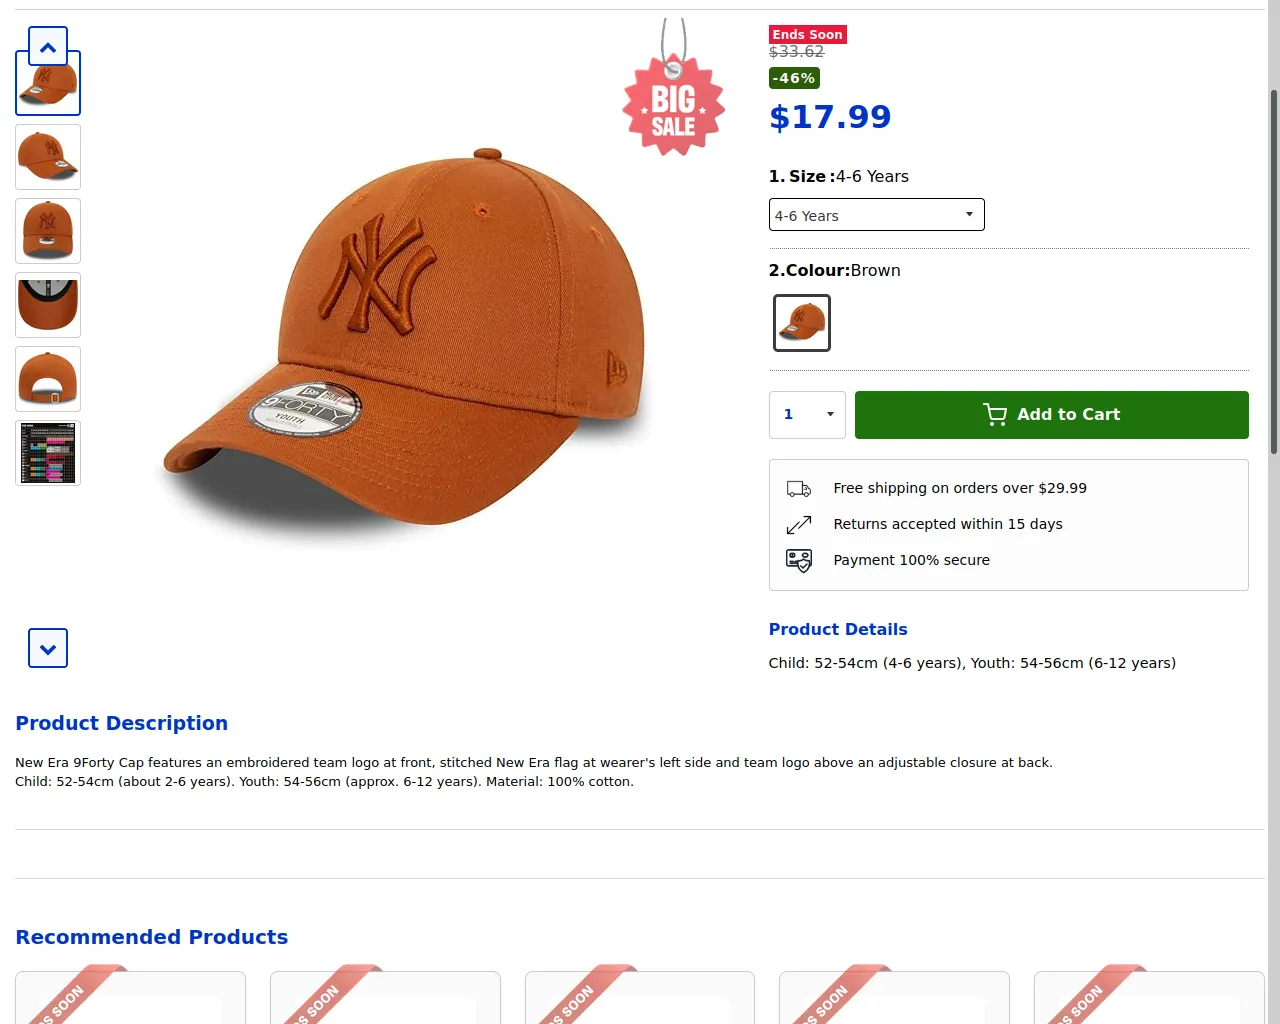Click the secure payment icon
Image resolution: width=1280 pixels, height=1024 pixels.
[x=799, y=561]
